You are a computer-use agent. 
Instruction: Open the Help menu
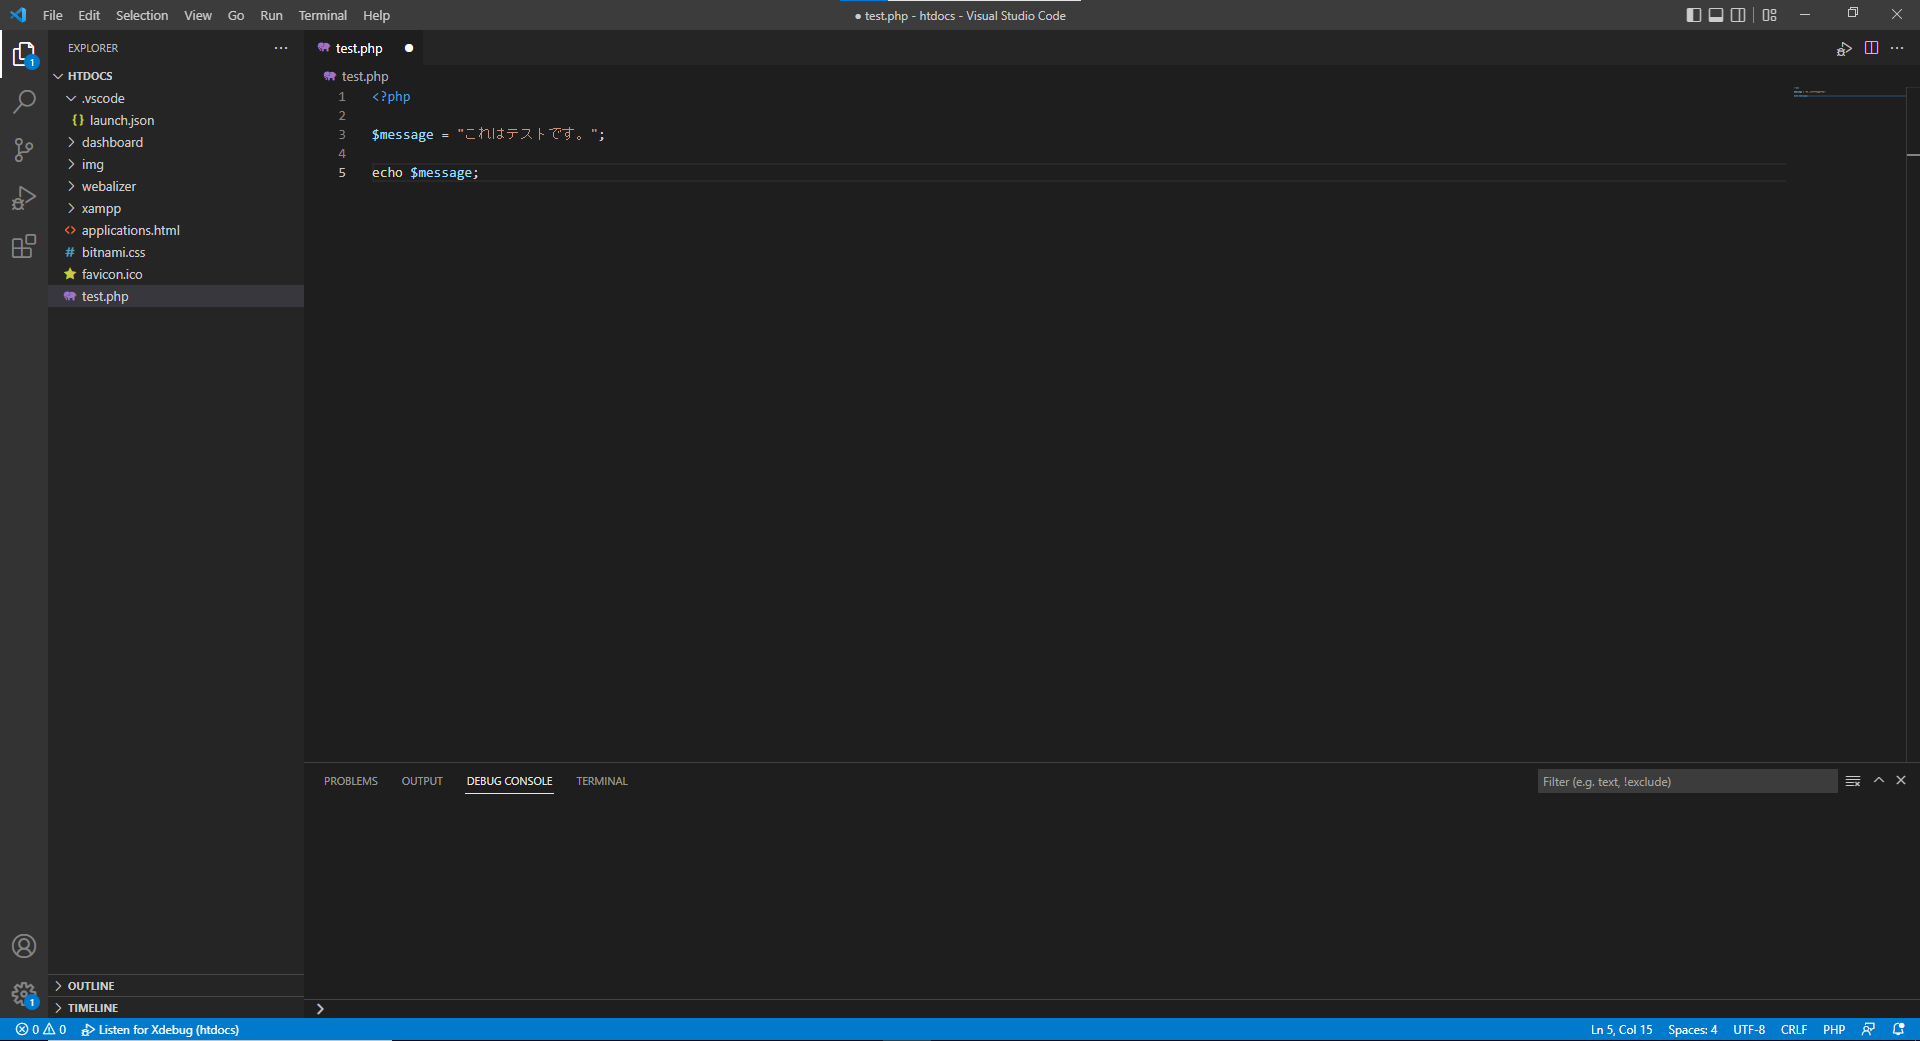coord(376,15)
